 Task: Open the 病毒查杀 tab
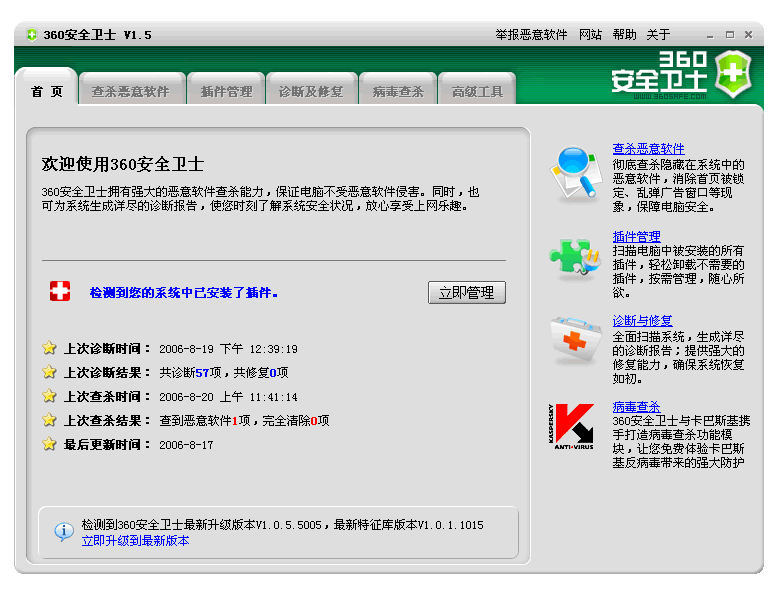(398, 90)
